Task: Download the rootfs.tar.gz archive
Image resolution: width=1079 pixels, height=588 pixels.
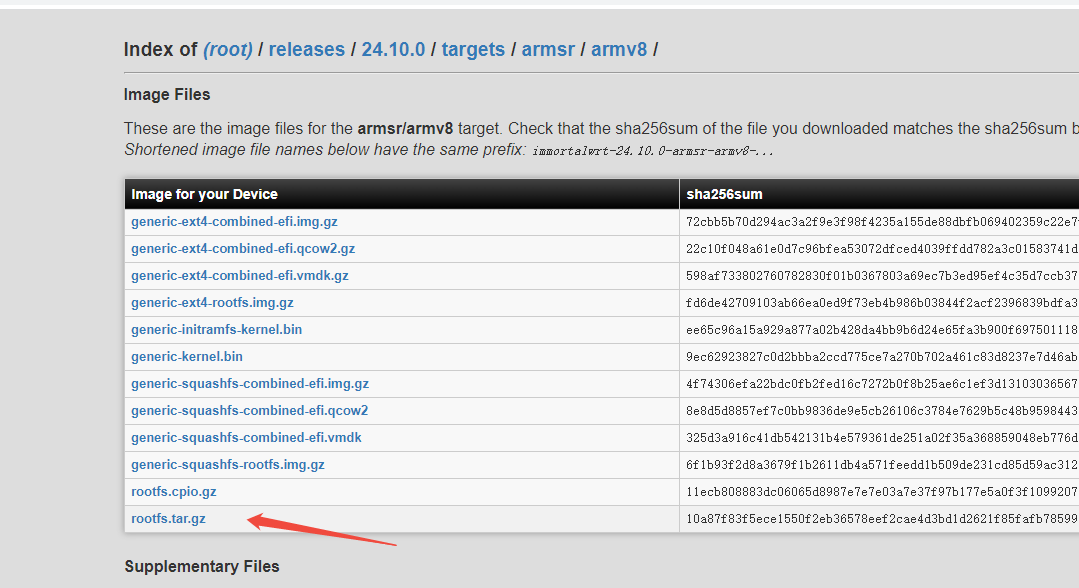Action: click(167, 518)
